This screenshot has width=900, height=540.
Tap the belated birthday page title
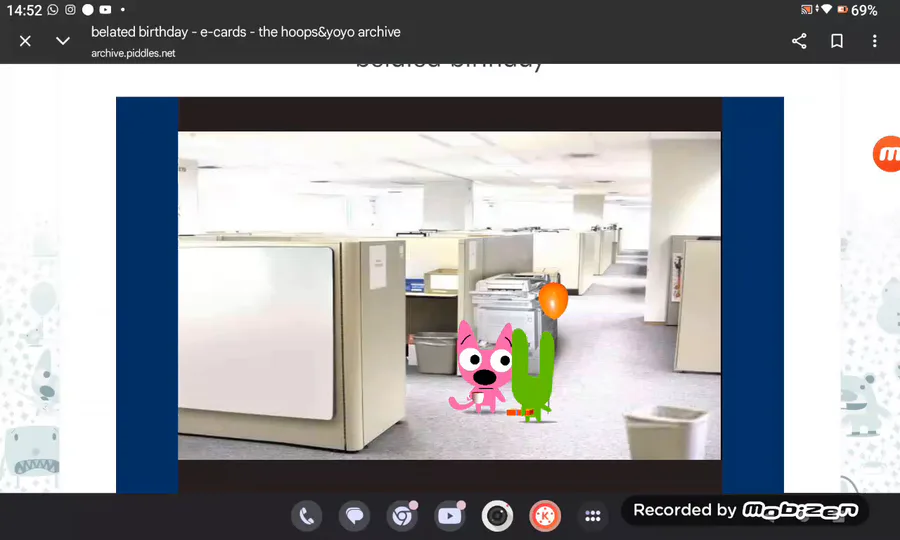click(x=246, y=32)
